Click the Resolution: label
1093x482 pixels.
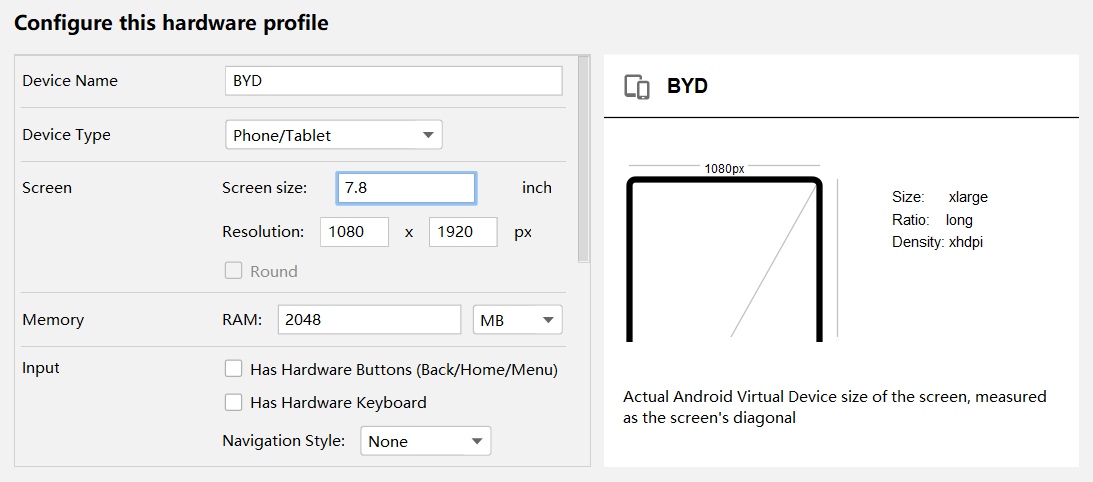[x=263, y=232]
